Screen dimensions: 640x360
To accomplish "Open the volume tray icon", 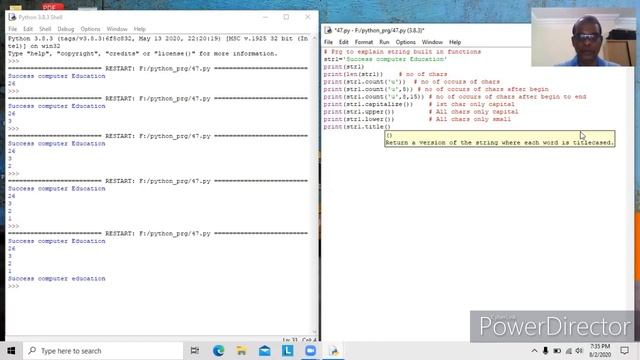I will (x=579, y=351).
